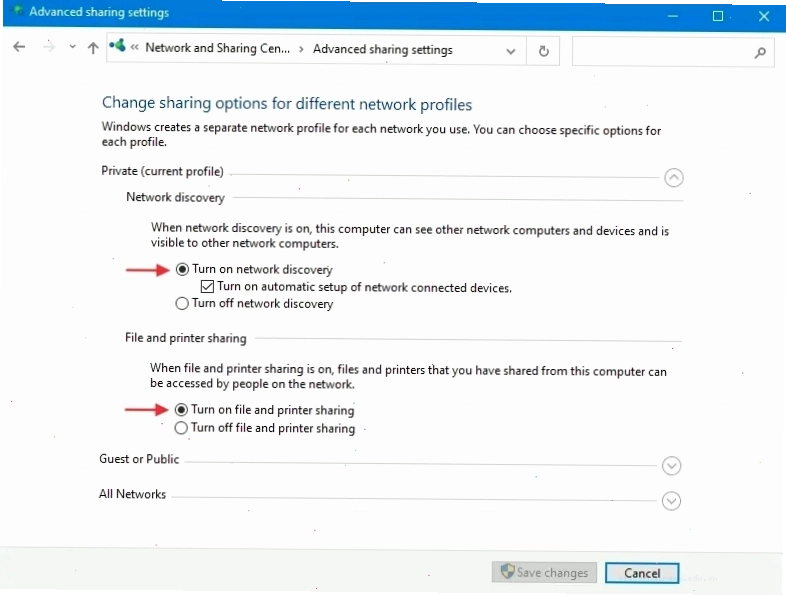The width and height of the screenshot is (786, 595).
Task: Expand the Guest or Public section
Action: point(671,466)
